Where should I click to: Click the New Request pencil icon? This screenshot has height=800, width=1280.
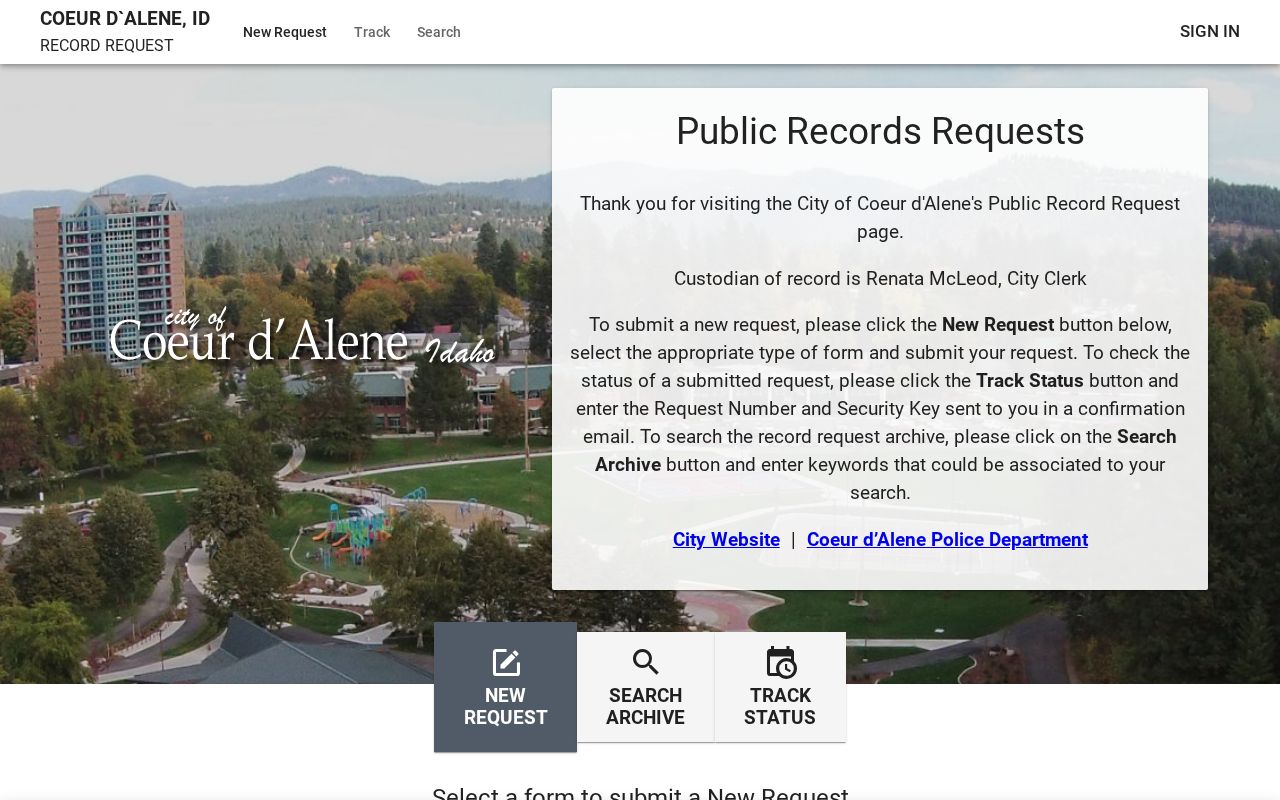(x=506, y=662)
